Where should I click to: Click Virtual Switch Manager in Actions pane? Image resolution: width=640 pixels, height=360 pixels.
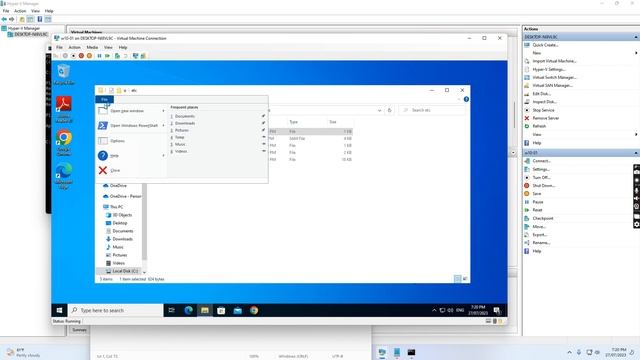coord(554,77)
